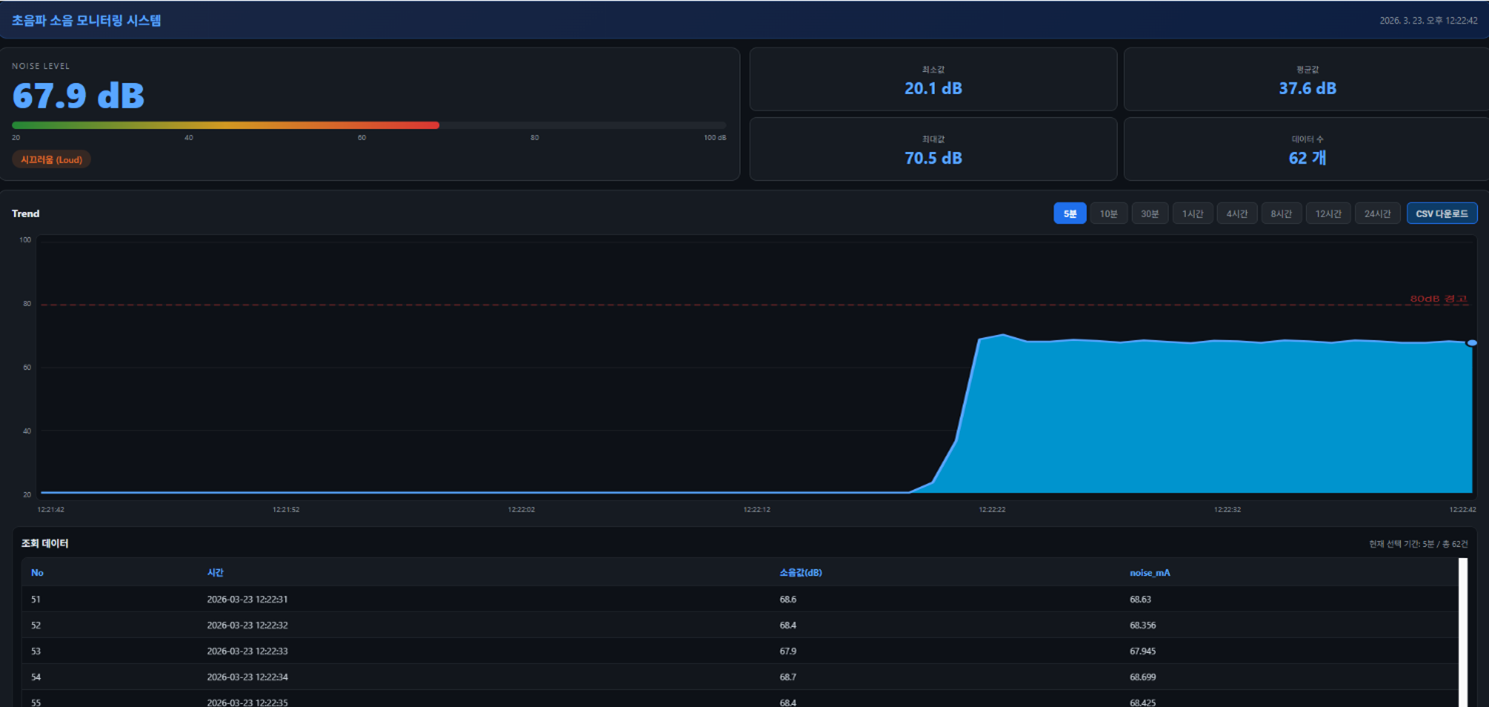The height and width of the screenshot is (707, 1489).
Task: Select the 최대값 70.5 dB card
Action: 932,149
